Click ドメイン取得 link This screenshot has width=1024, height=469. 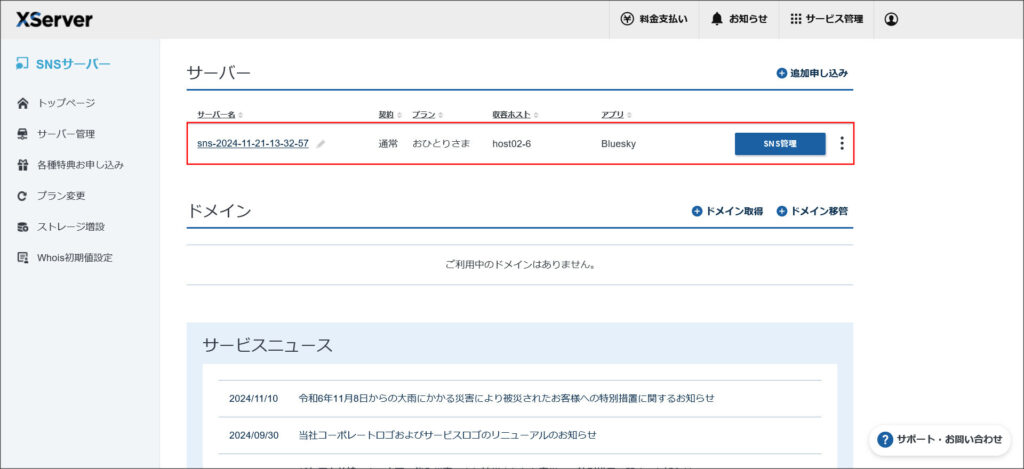pos(727,211)
